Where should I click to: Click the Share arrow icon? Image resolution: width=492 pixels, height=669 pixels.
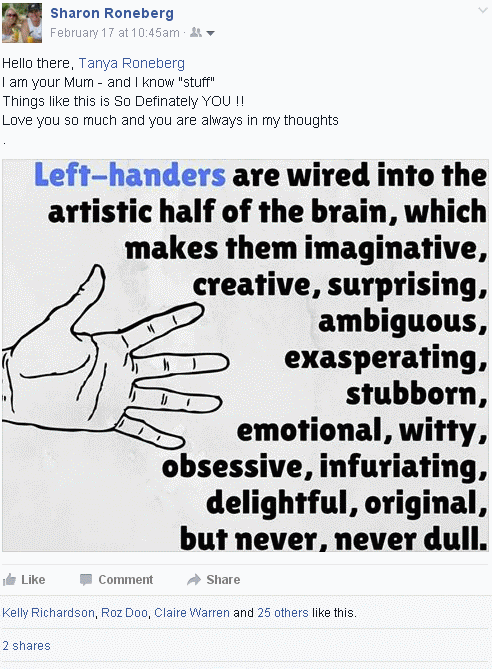tap(194, 579)
